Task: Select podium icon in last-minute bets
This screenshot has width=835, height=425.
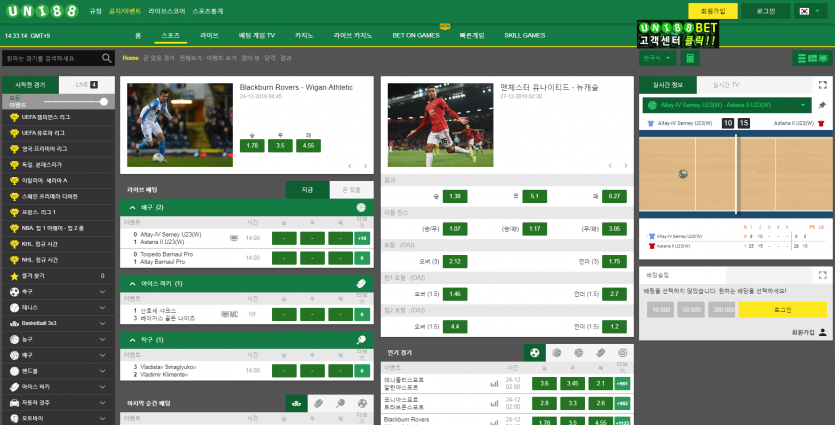Action: [x=297, y=404]
